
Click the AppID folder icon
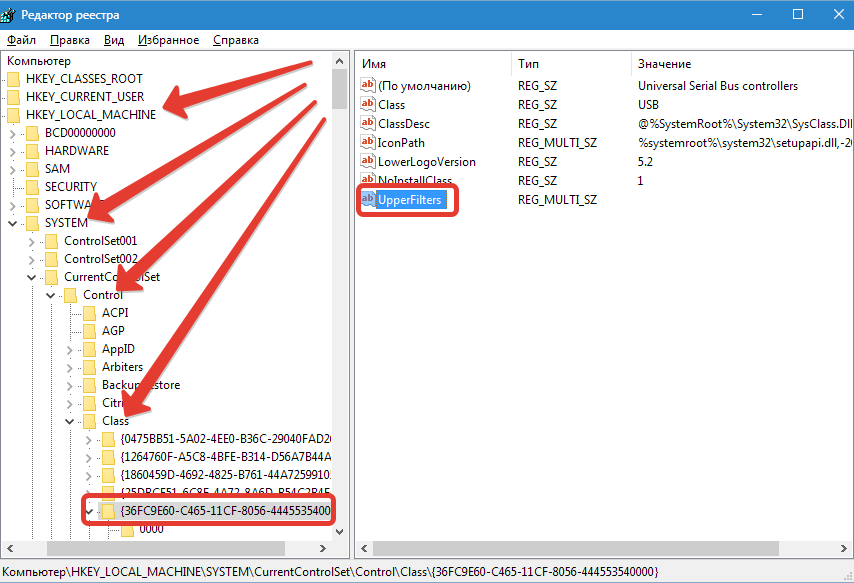point(90,349)
